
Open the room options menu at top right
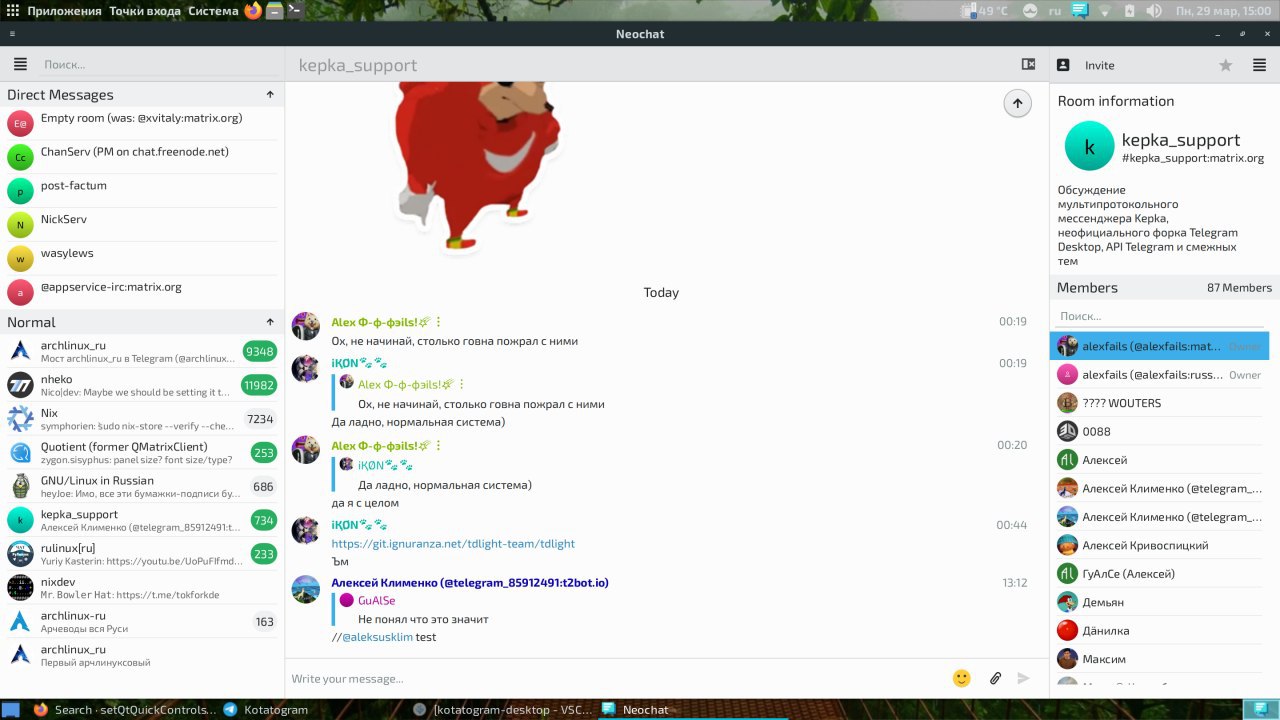pyautogui.click(x=1260, y=65)
